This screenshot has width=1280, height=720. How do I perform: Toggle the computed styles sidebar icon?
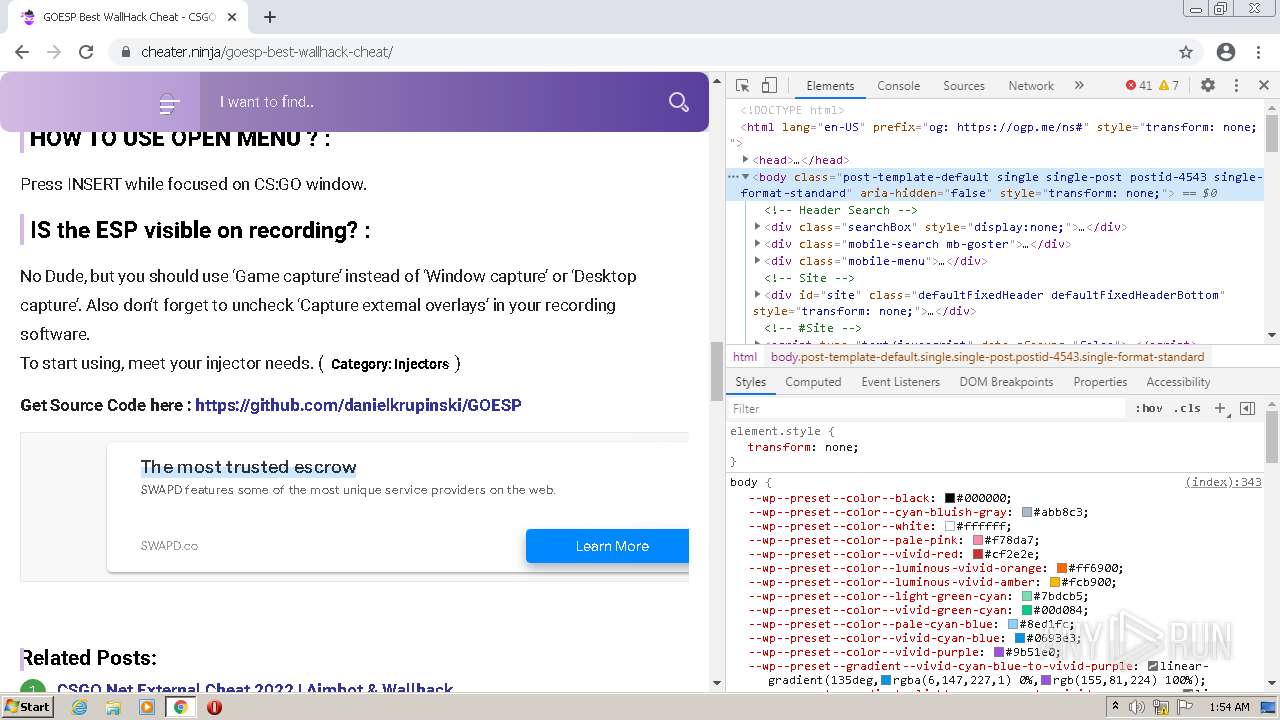point(1247,409)
